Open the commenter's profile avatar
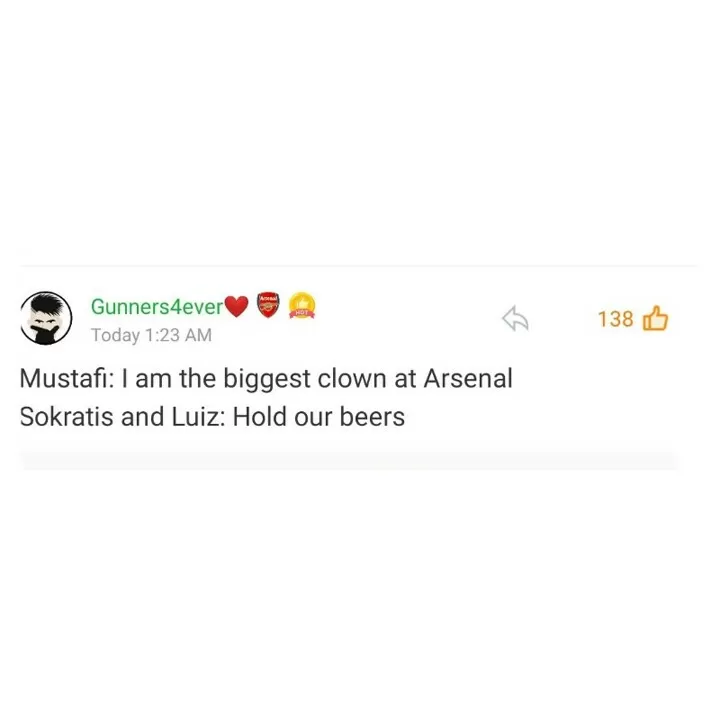The image size is (720, 720). coord(46,318)
